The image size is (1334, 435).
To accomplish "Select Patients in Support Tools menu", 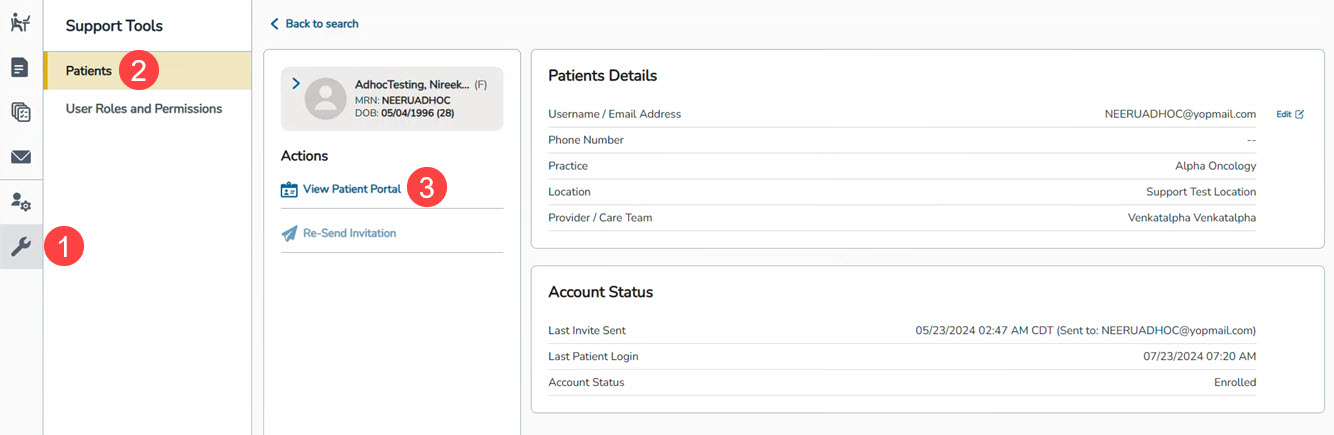I will click(x=89, y=71).
